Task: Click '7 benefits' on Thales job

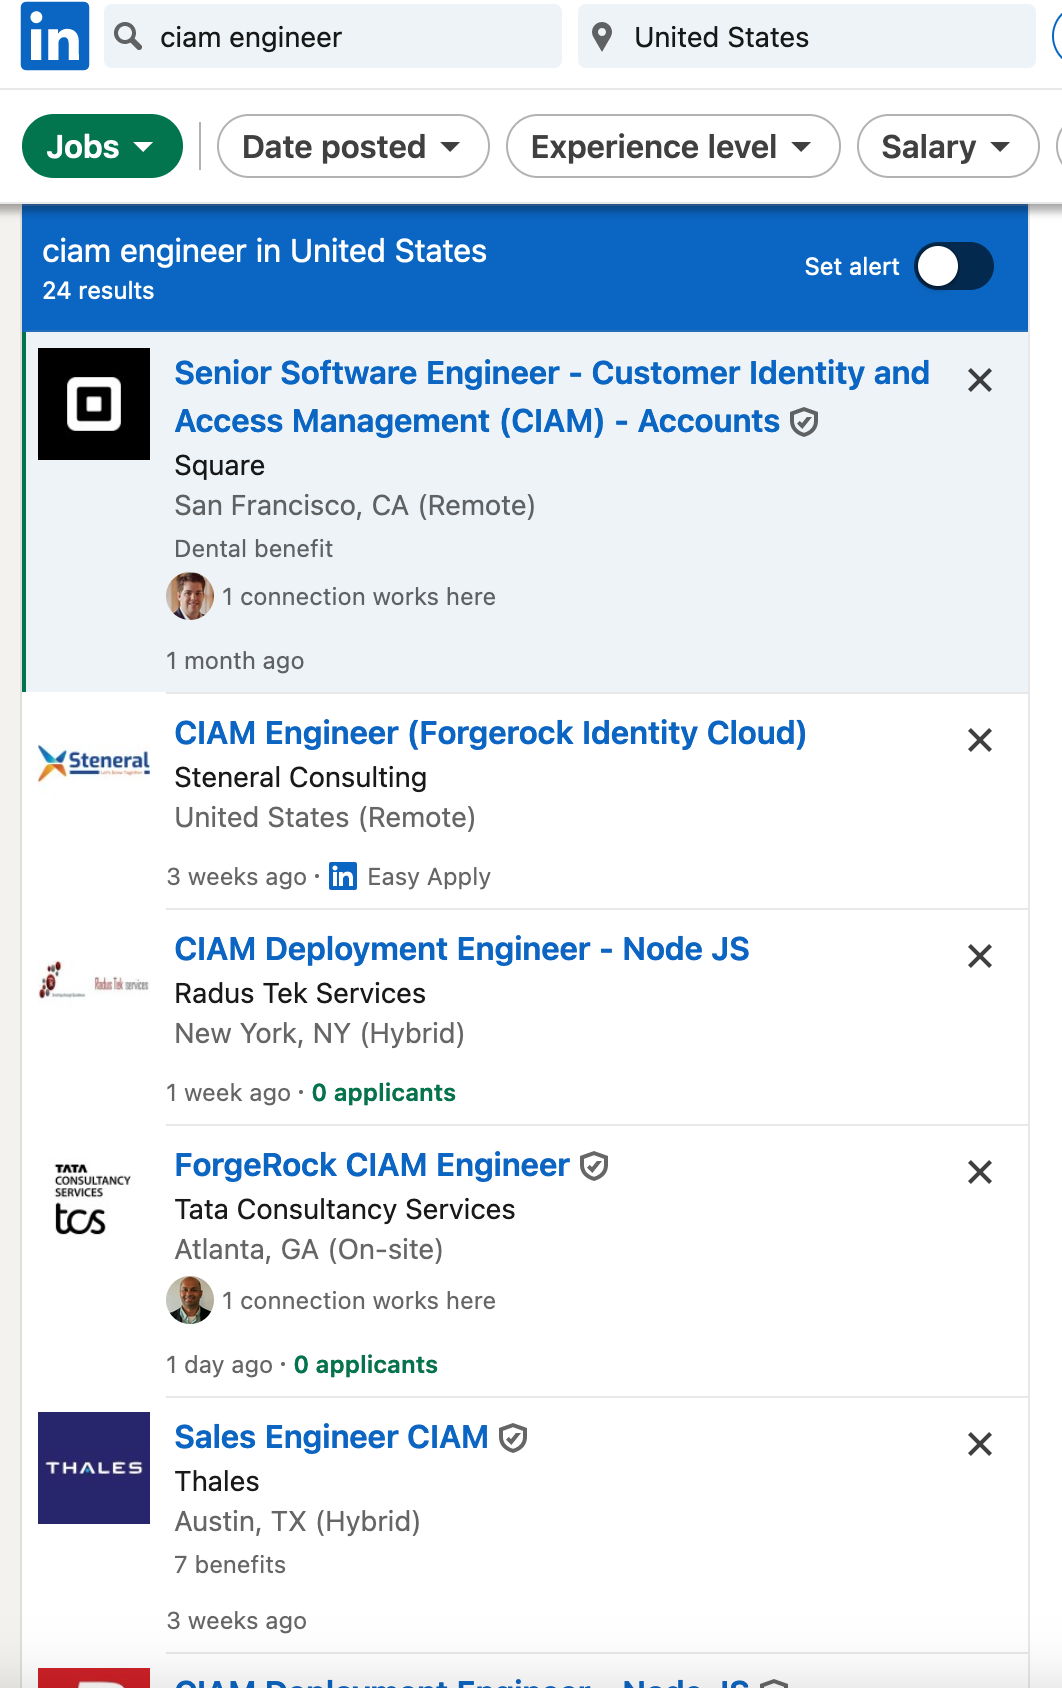Action: point(230,1565)
